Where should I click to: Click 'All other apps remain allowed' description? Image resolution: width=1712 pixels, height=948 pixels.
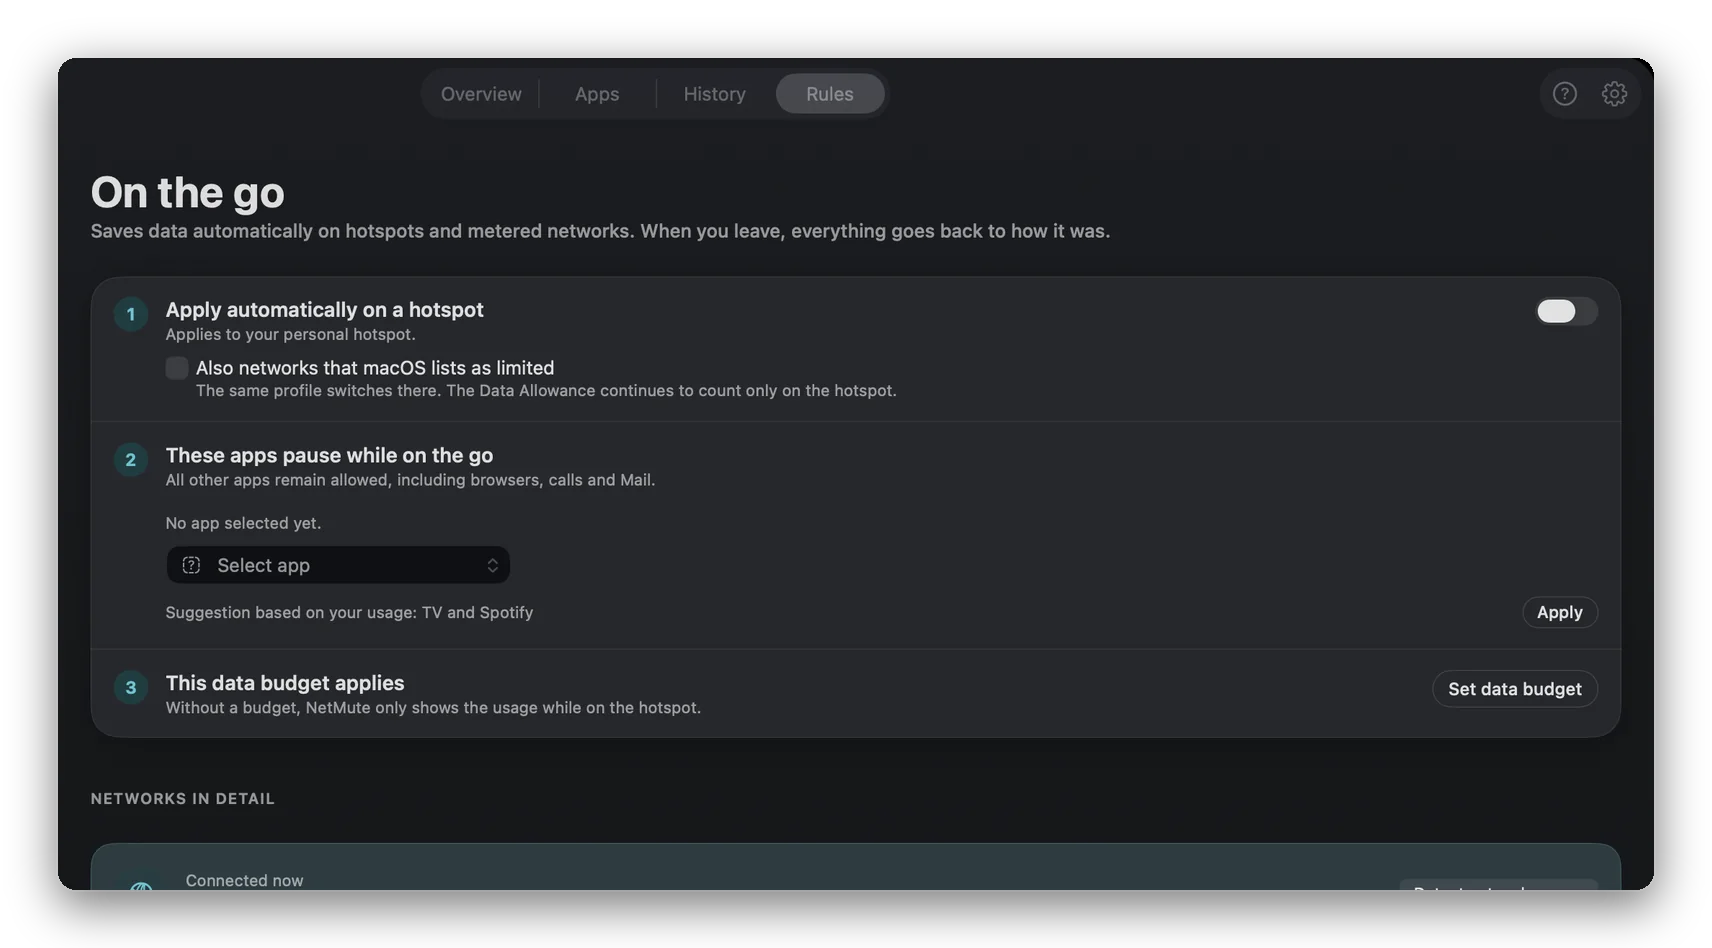pos(410,480)
